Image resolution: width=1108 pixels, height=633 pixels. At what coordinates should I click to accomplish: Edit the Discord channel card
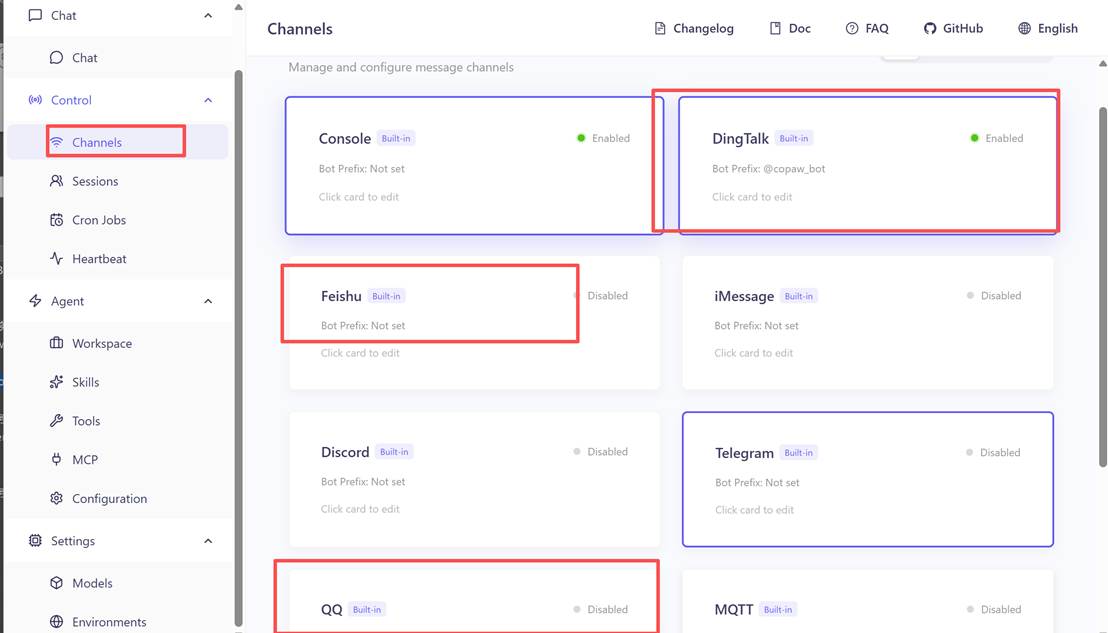coord(474,479)
